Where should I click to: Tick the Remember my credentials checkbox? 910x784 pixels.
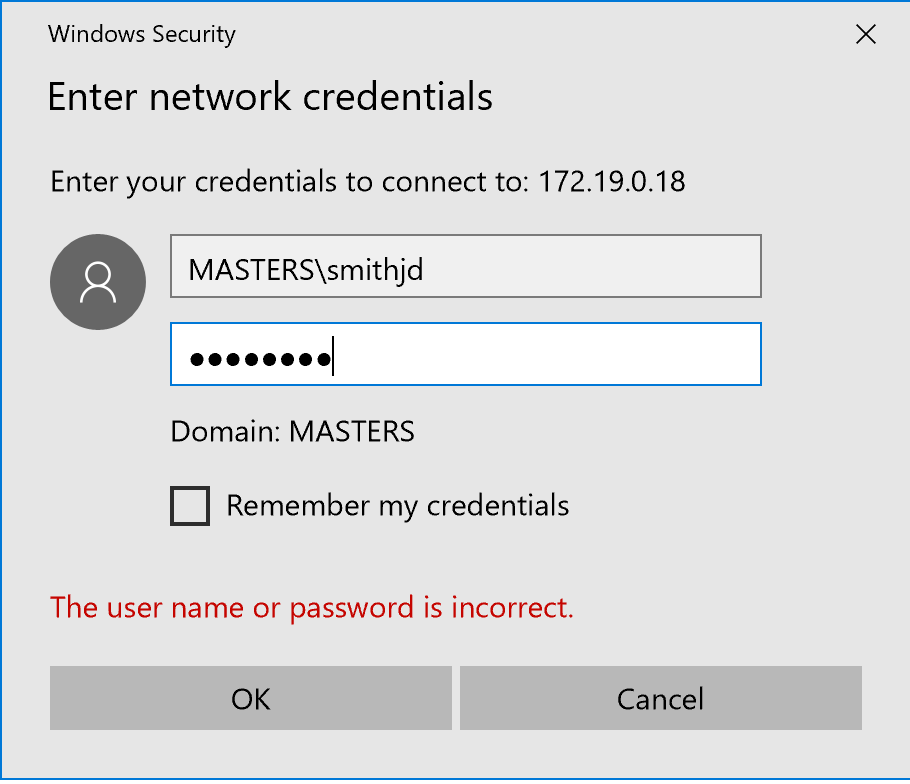tap(190, 505)
